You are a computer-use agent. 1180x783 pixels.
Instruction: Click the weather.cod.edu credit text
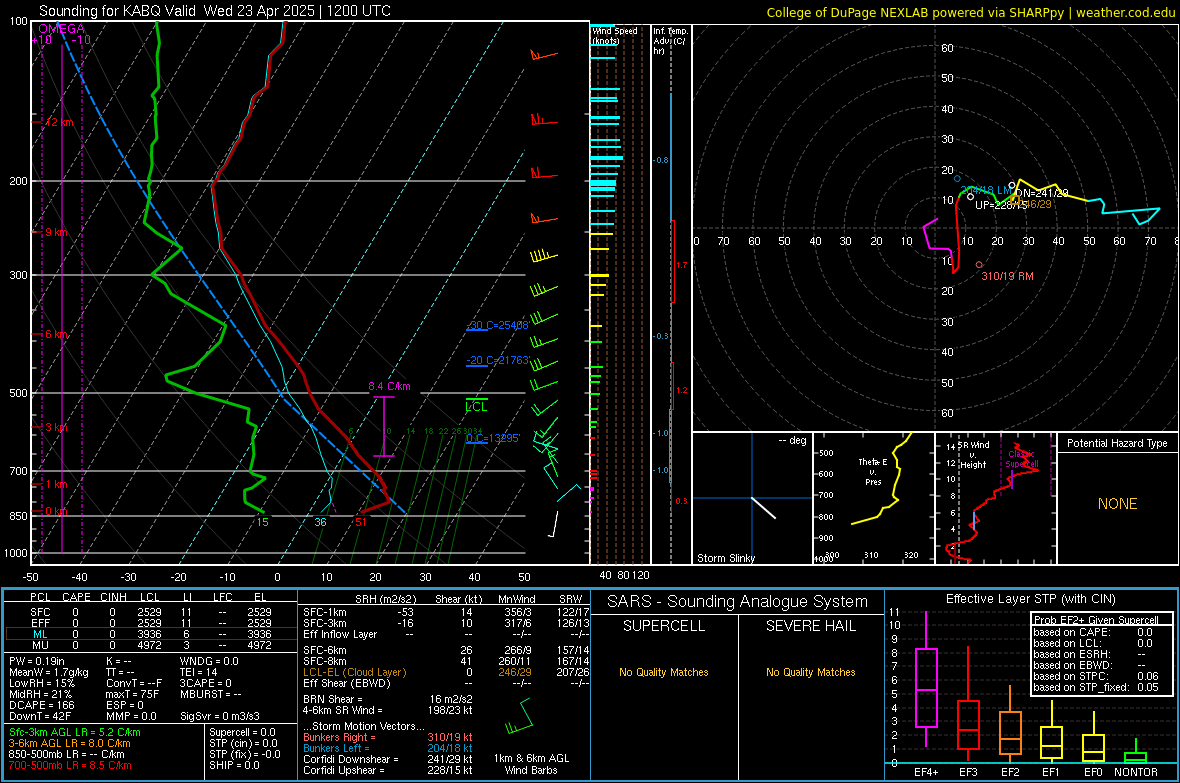[1125, 12]
